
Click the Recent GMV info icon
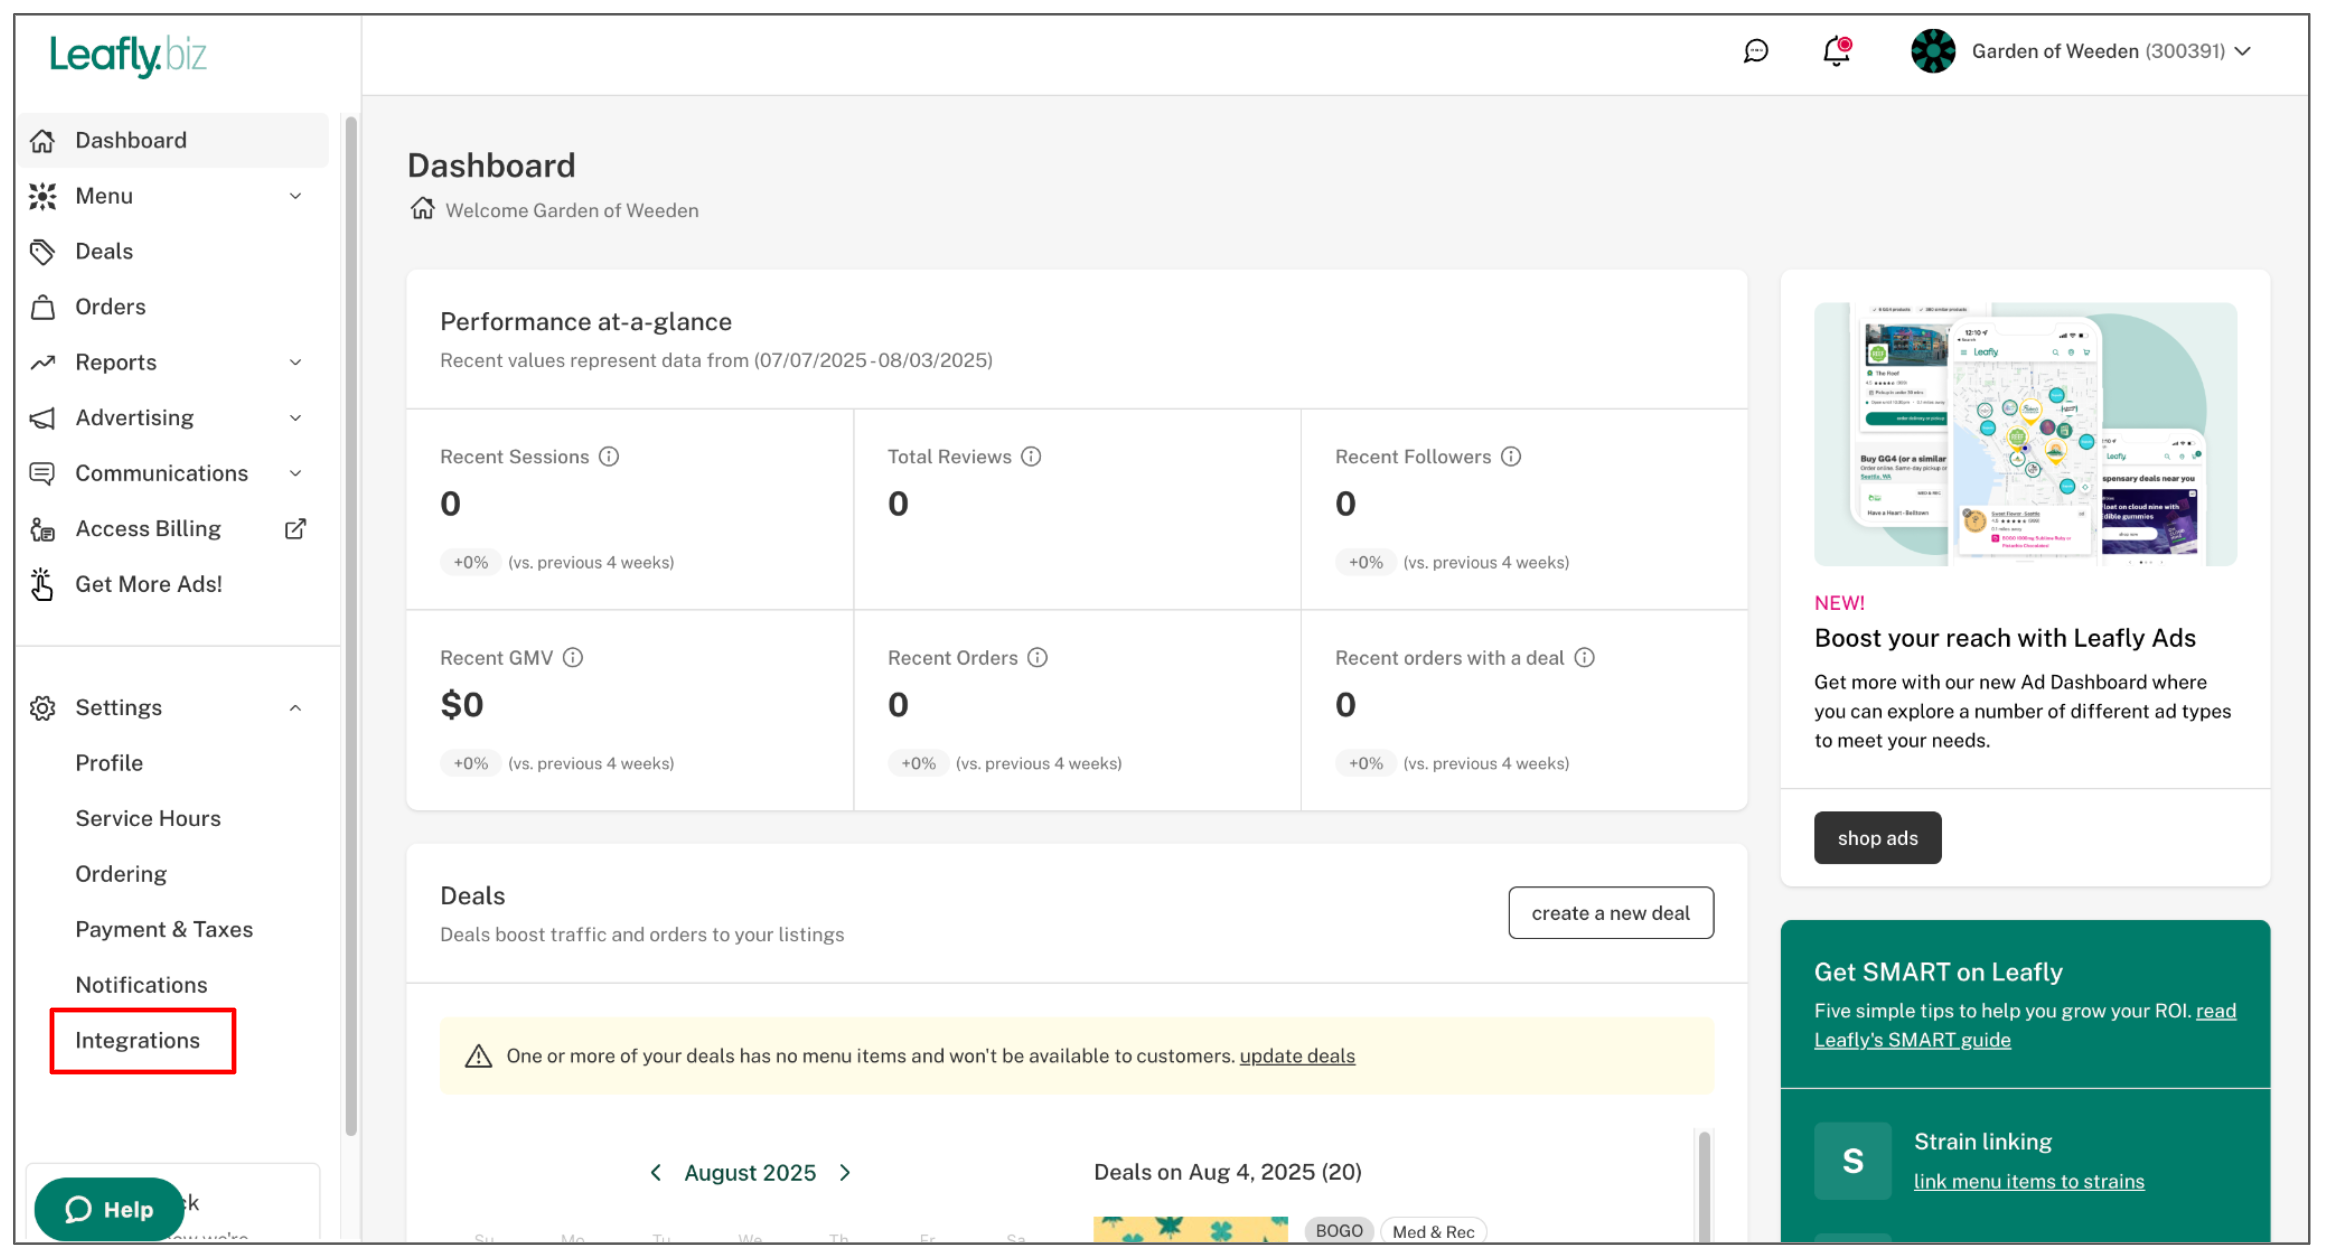[573, 658]
